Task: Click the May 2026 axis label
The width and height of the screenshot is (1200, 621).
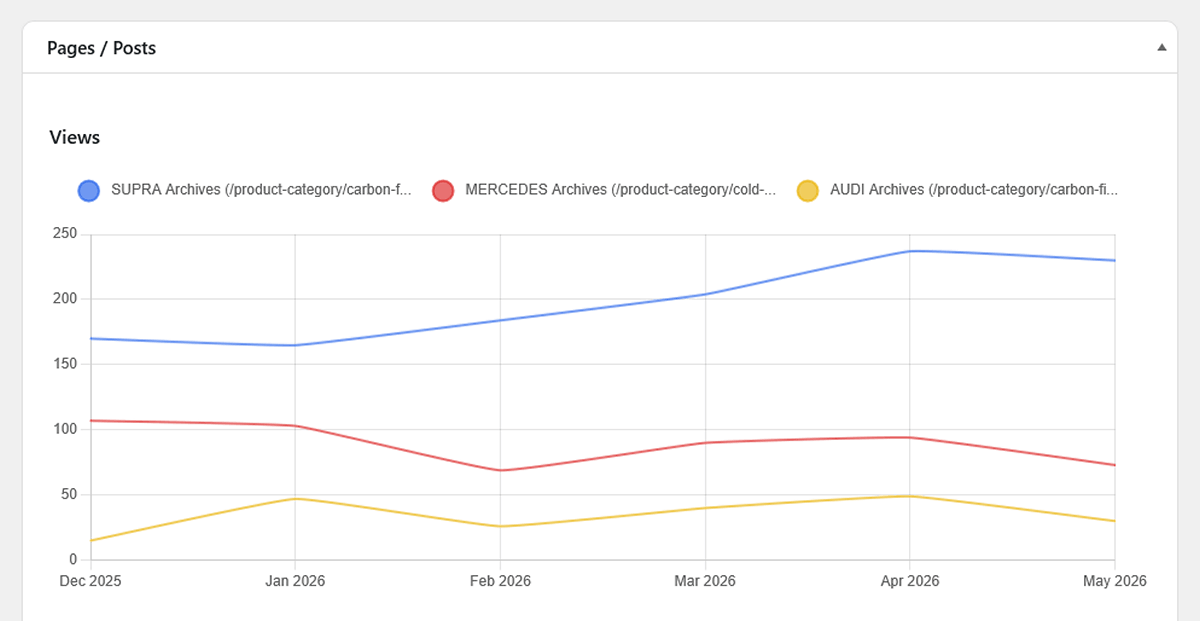Action: (x=1115, y=581)
